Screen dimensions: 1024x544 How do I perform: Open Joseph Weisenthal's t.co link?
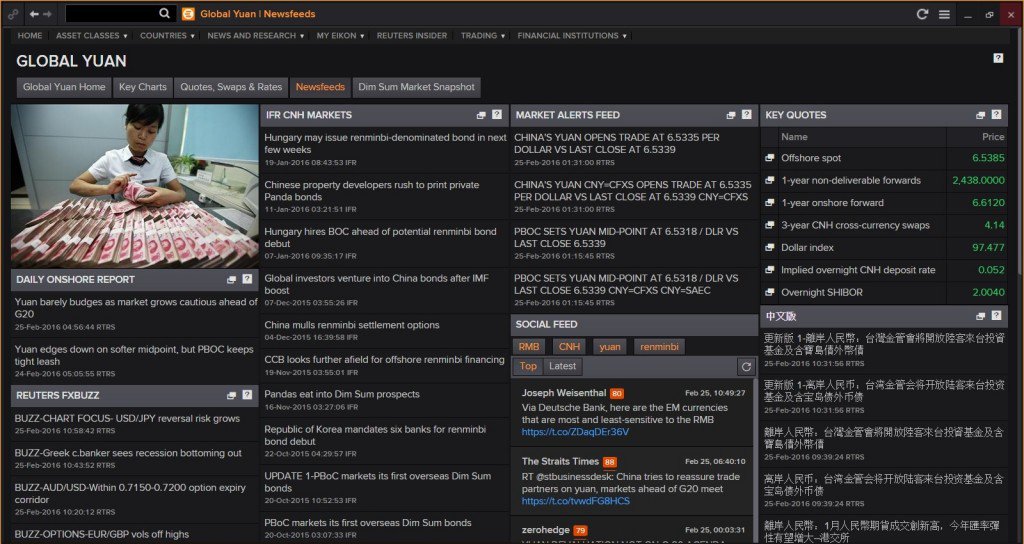pos(575,432)
